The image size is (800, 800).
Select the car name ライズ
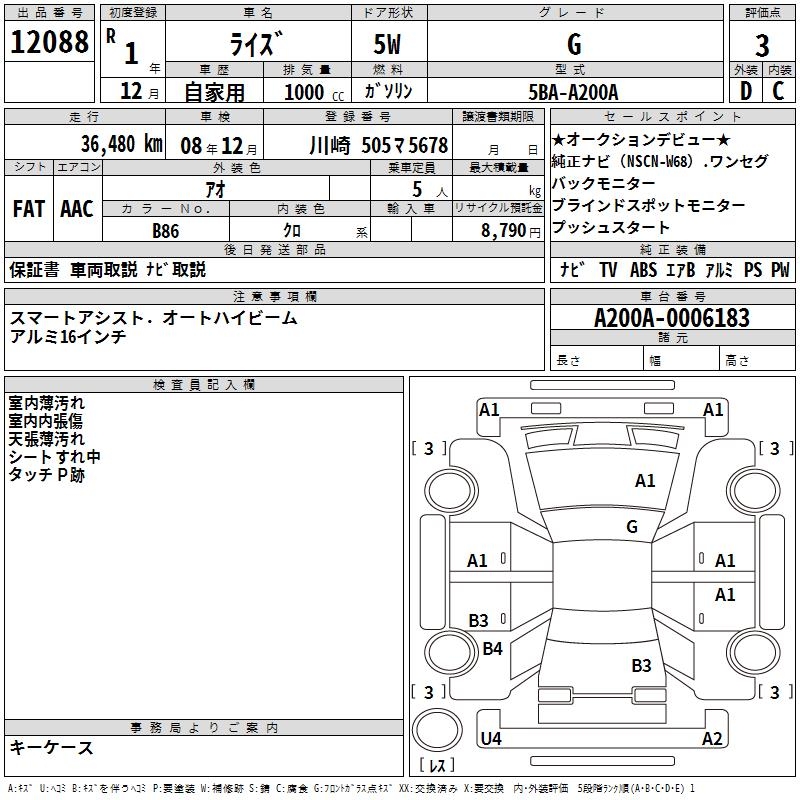[256, 44]
